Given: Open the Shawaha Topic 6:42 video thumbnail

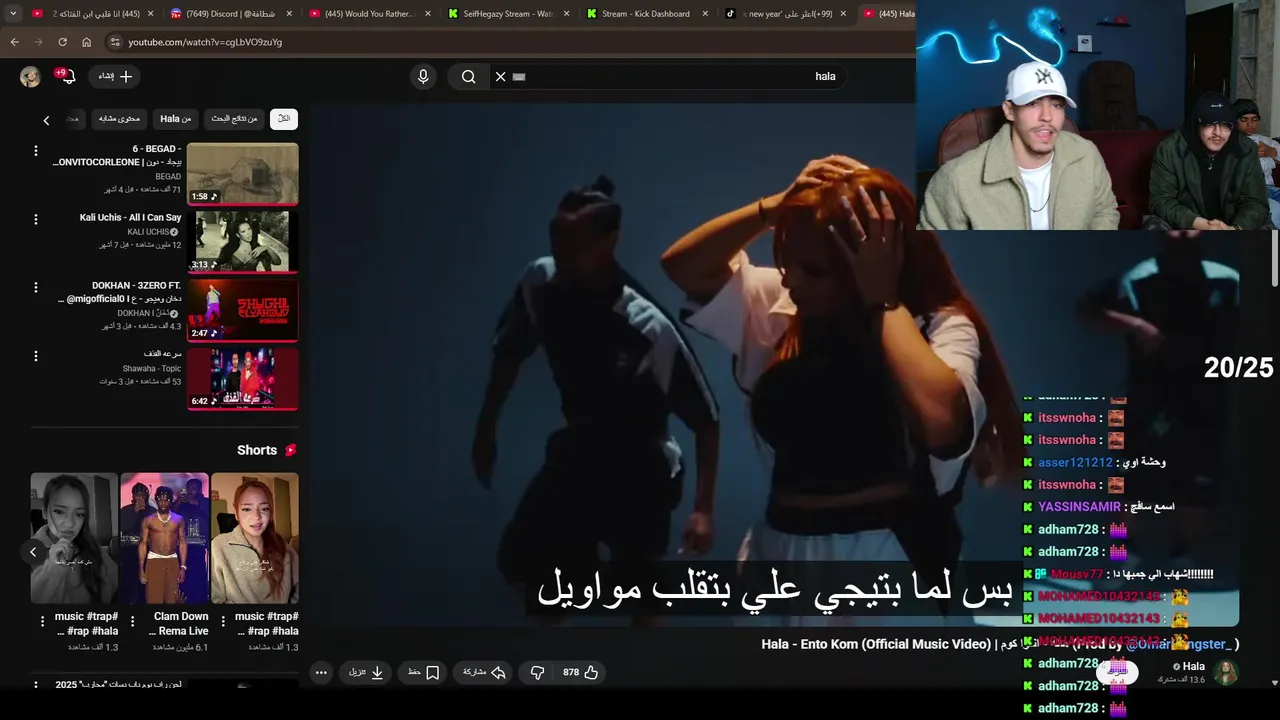Looking at the screenshot, I should [x=243, y=379].
